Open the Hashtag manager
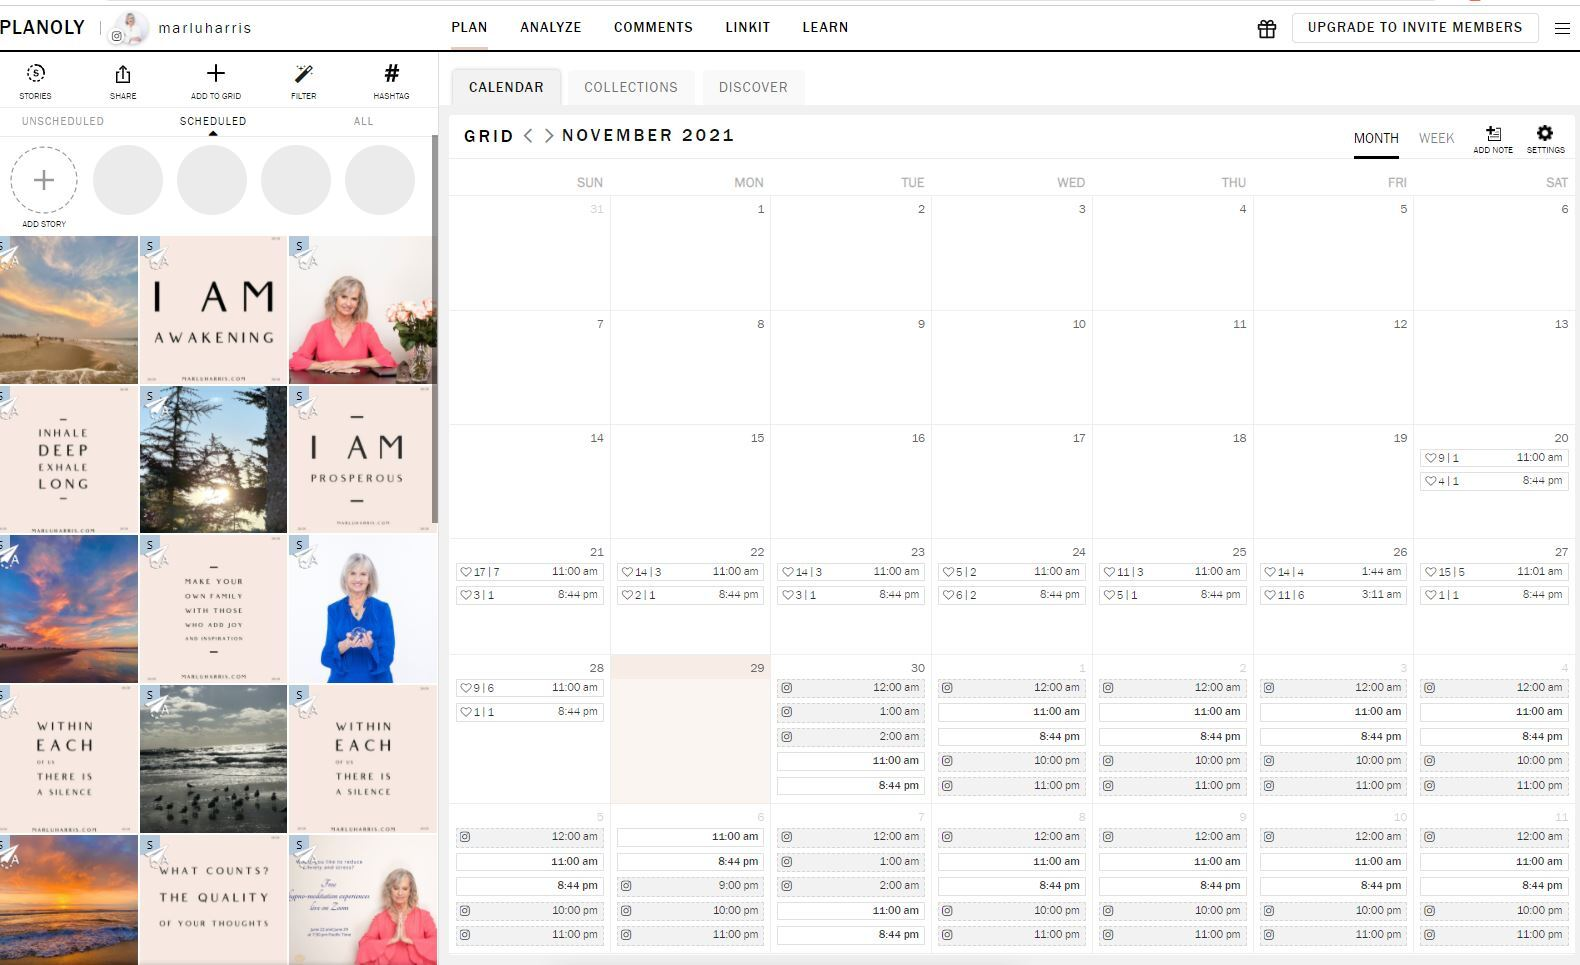 coord(391,81)
